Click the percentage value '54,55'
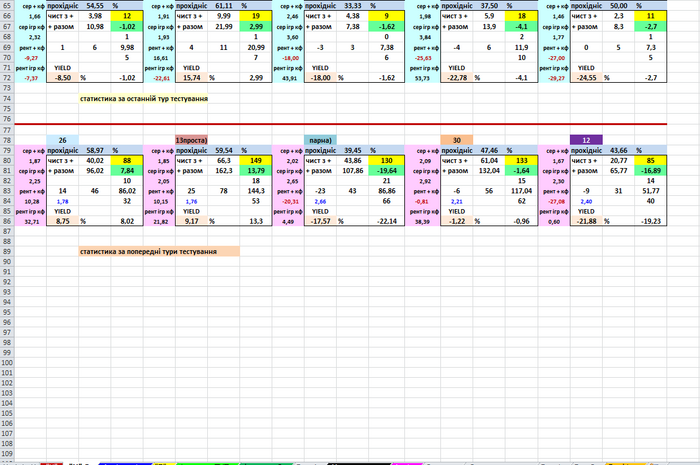The width and height of the screenshot is (700, 465). click(95, 6)
